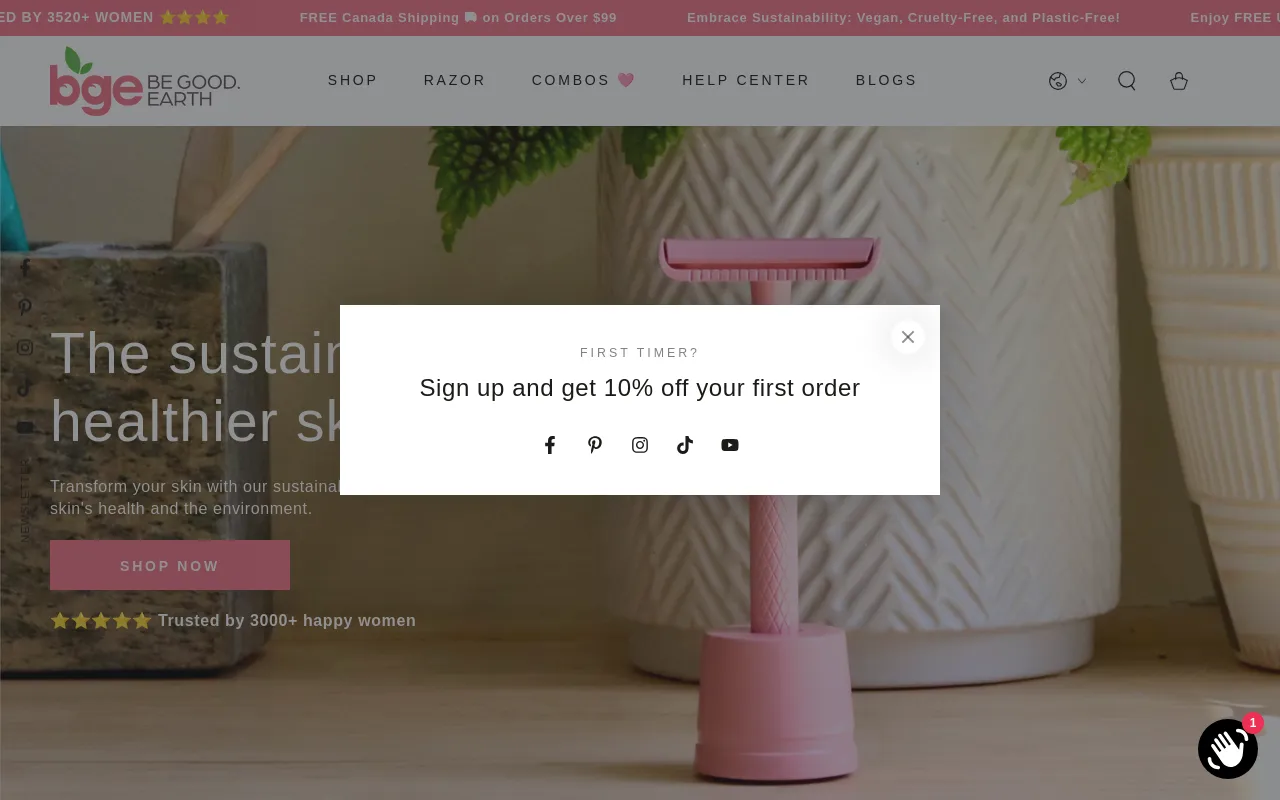This screenshot has width=1280, height=800.
Task: Open YouTube icon in the popup
Action: point(730,445)
